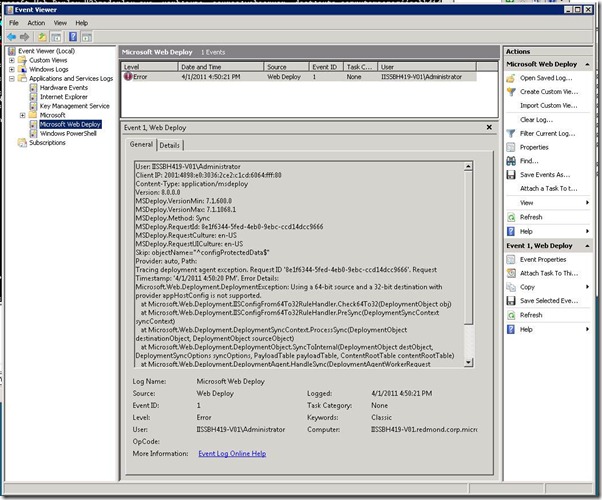This screenshot has height=500, width=602.
Task: Click the Create Custom View funnel icon
Action: [511, 92]
